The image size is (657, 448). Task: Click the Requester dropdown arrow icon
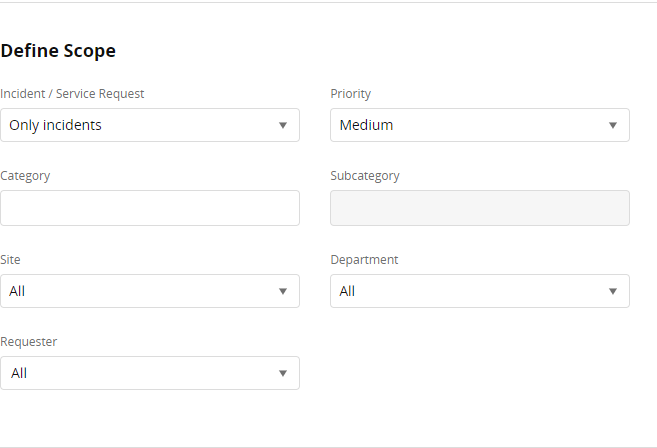(283, 374)
